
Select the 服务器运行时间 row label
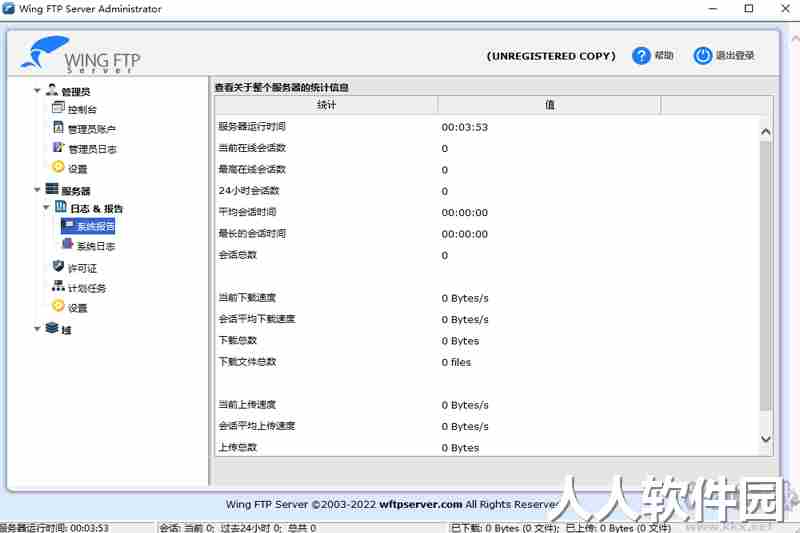click(252, 126)
